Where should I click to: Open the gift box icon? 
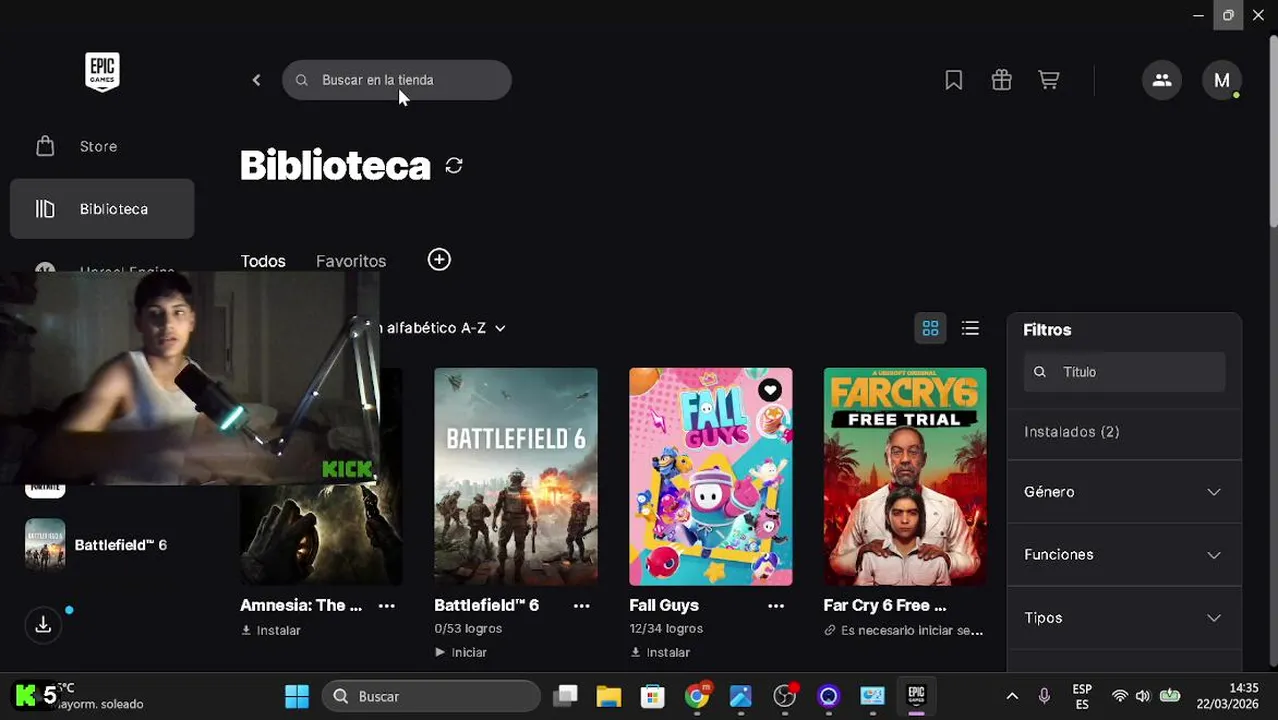coord(1001,80)
